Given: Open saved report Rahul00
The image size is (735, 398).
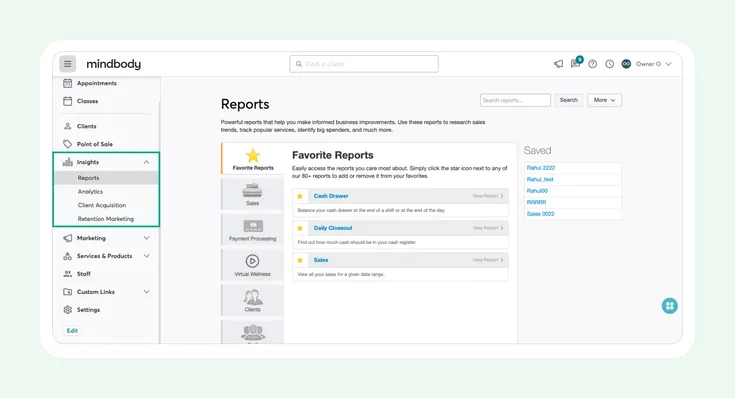Looking at the screenshot, I should pos(537,191).
